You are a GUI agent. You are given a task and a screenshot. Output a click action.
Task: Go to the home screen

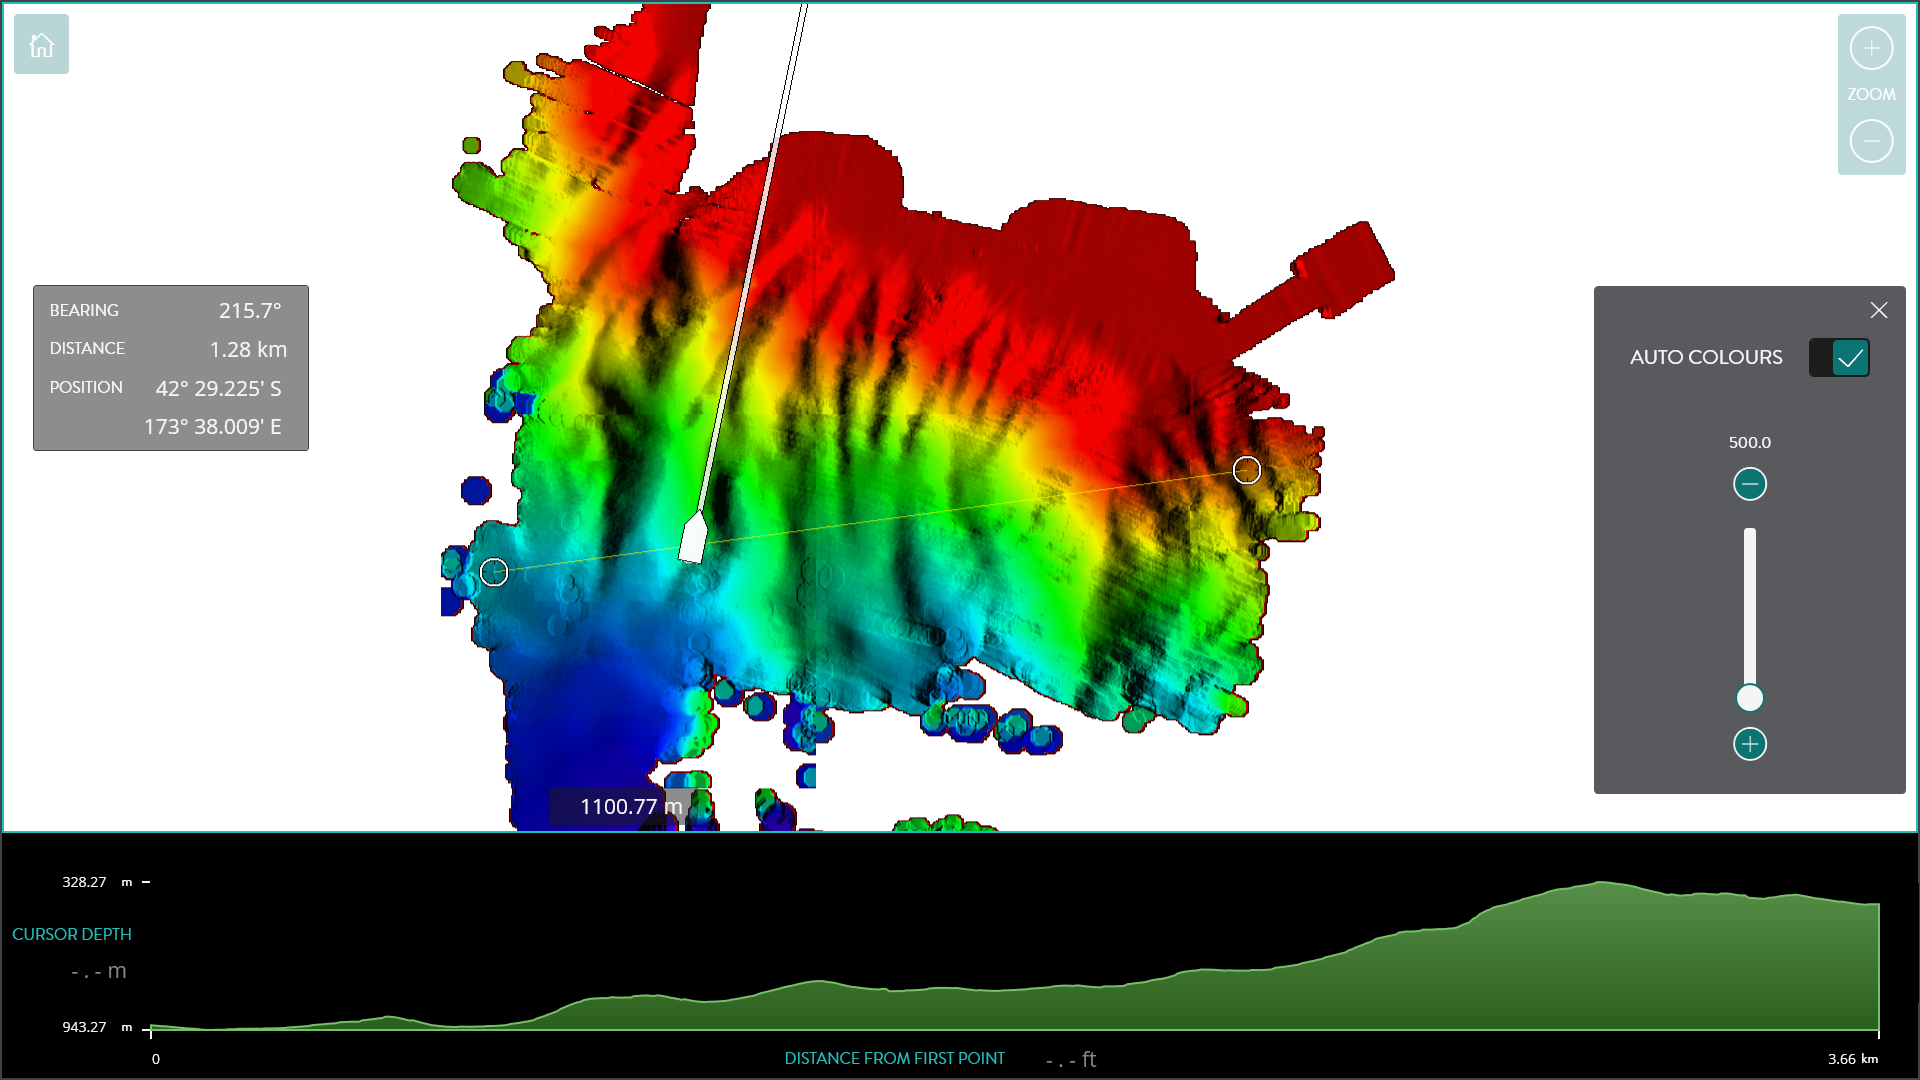point(41,44)
